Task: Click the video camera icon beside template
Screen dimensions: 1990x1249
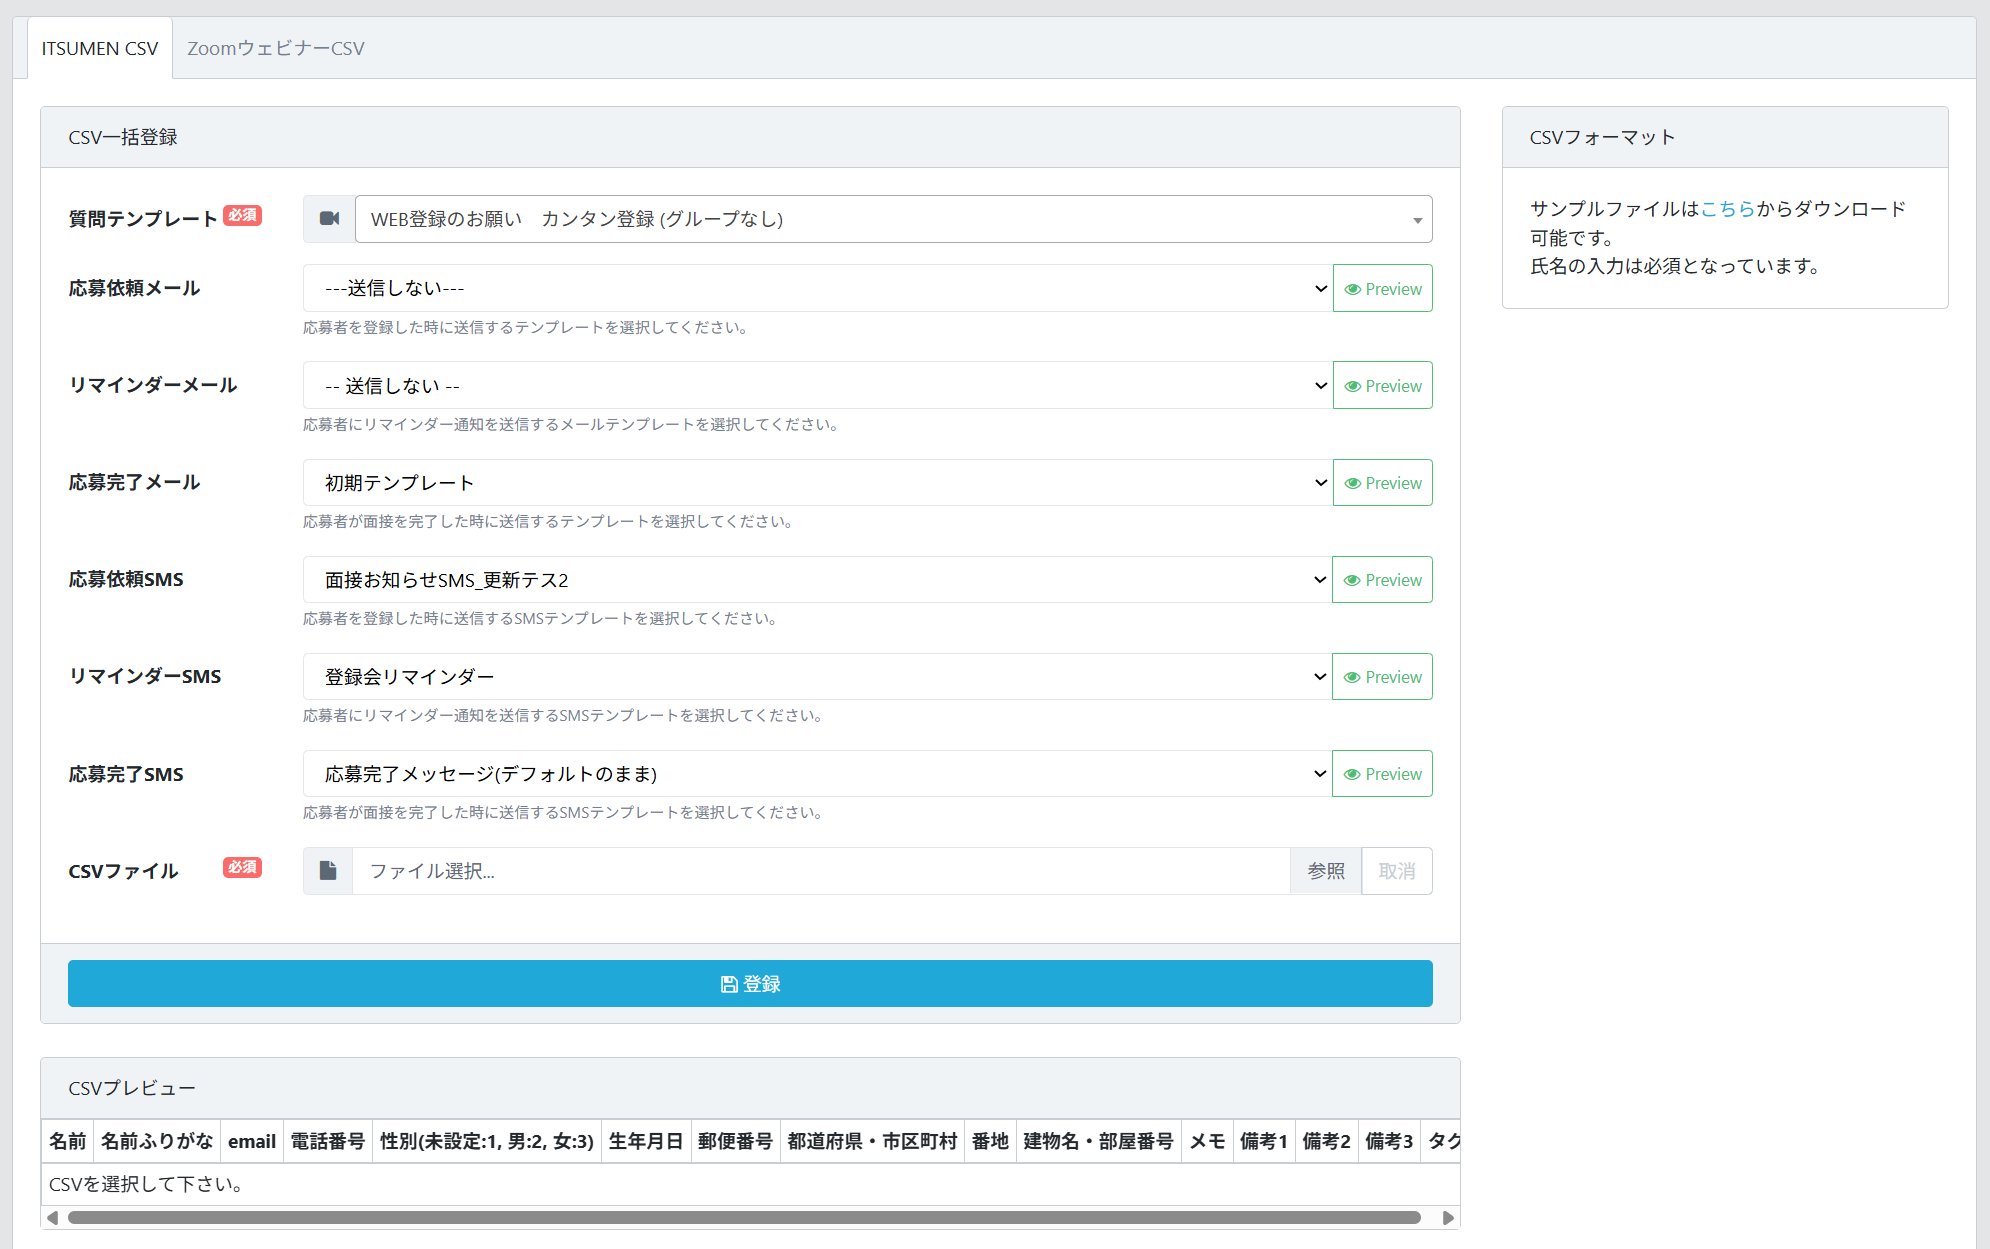Action: (329, 219)
